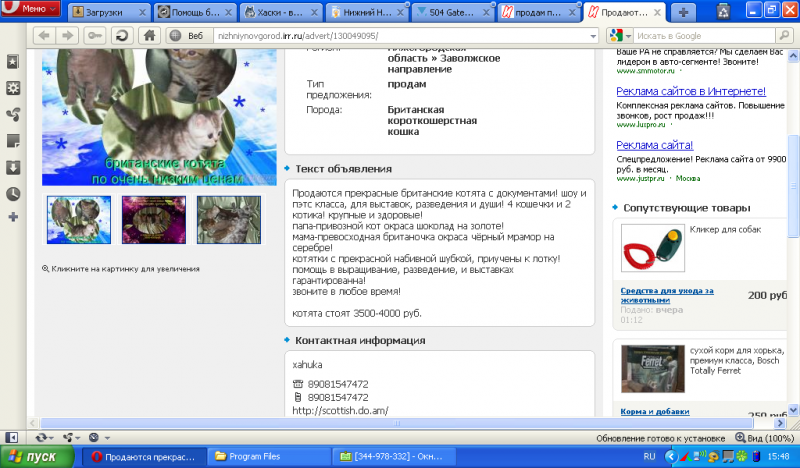
Task: Open the Widgets gear panel in the sidebar
Action: [12, 88]
